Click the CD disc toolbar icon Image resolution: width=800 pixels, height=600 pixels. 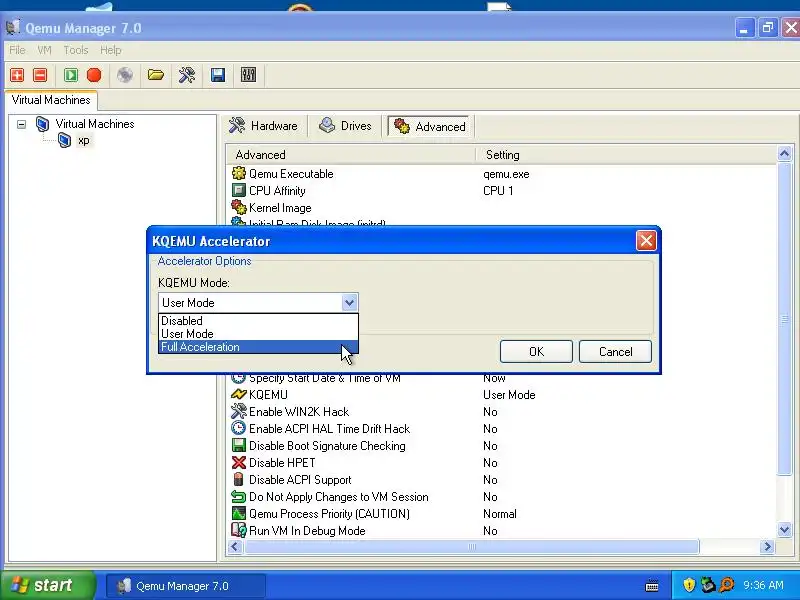point(125,75)
